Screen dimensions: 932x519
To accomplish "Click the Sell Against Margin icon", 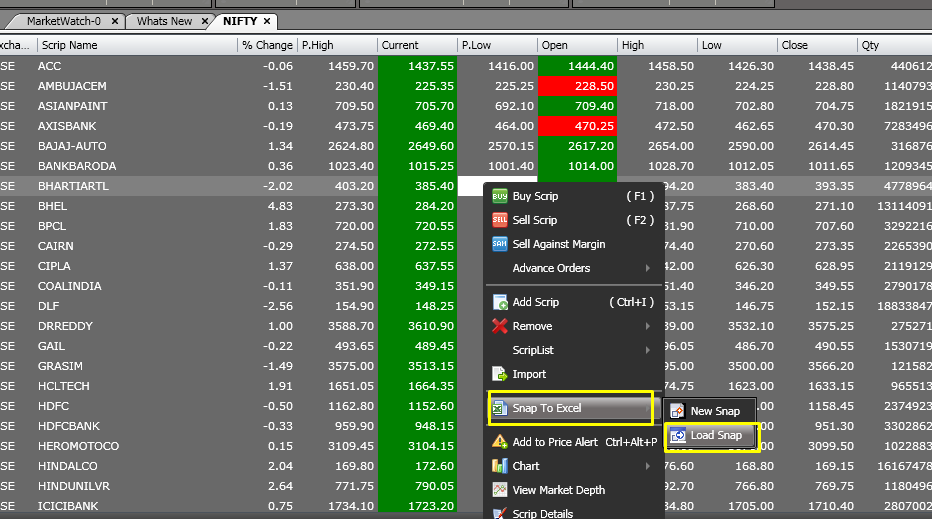I will point(500,244).
